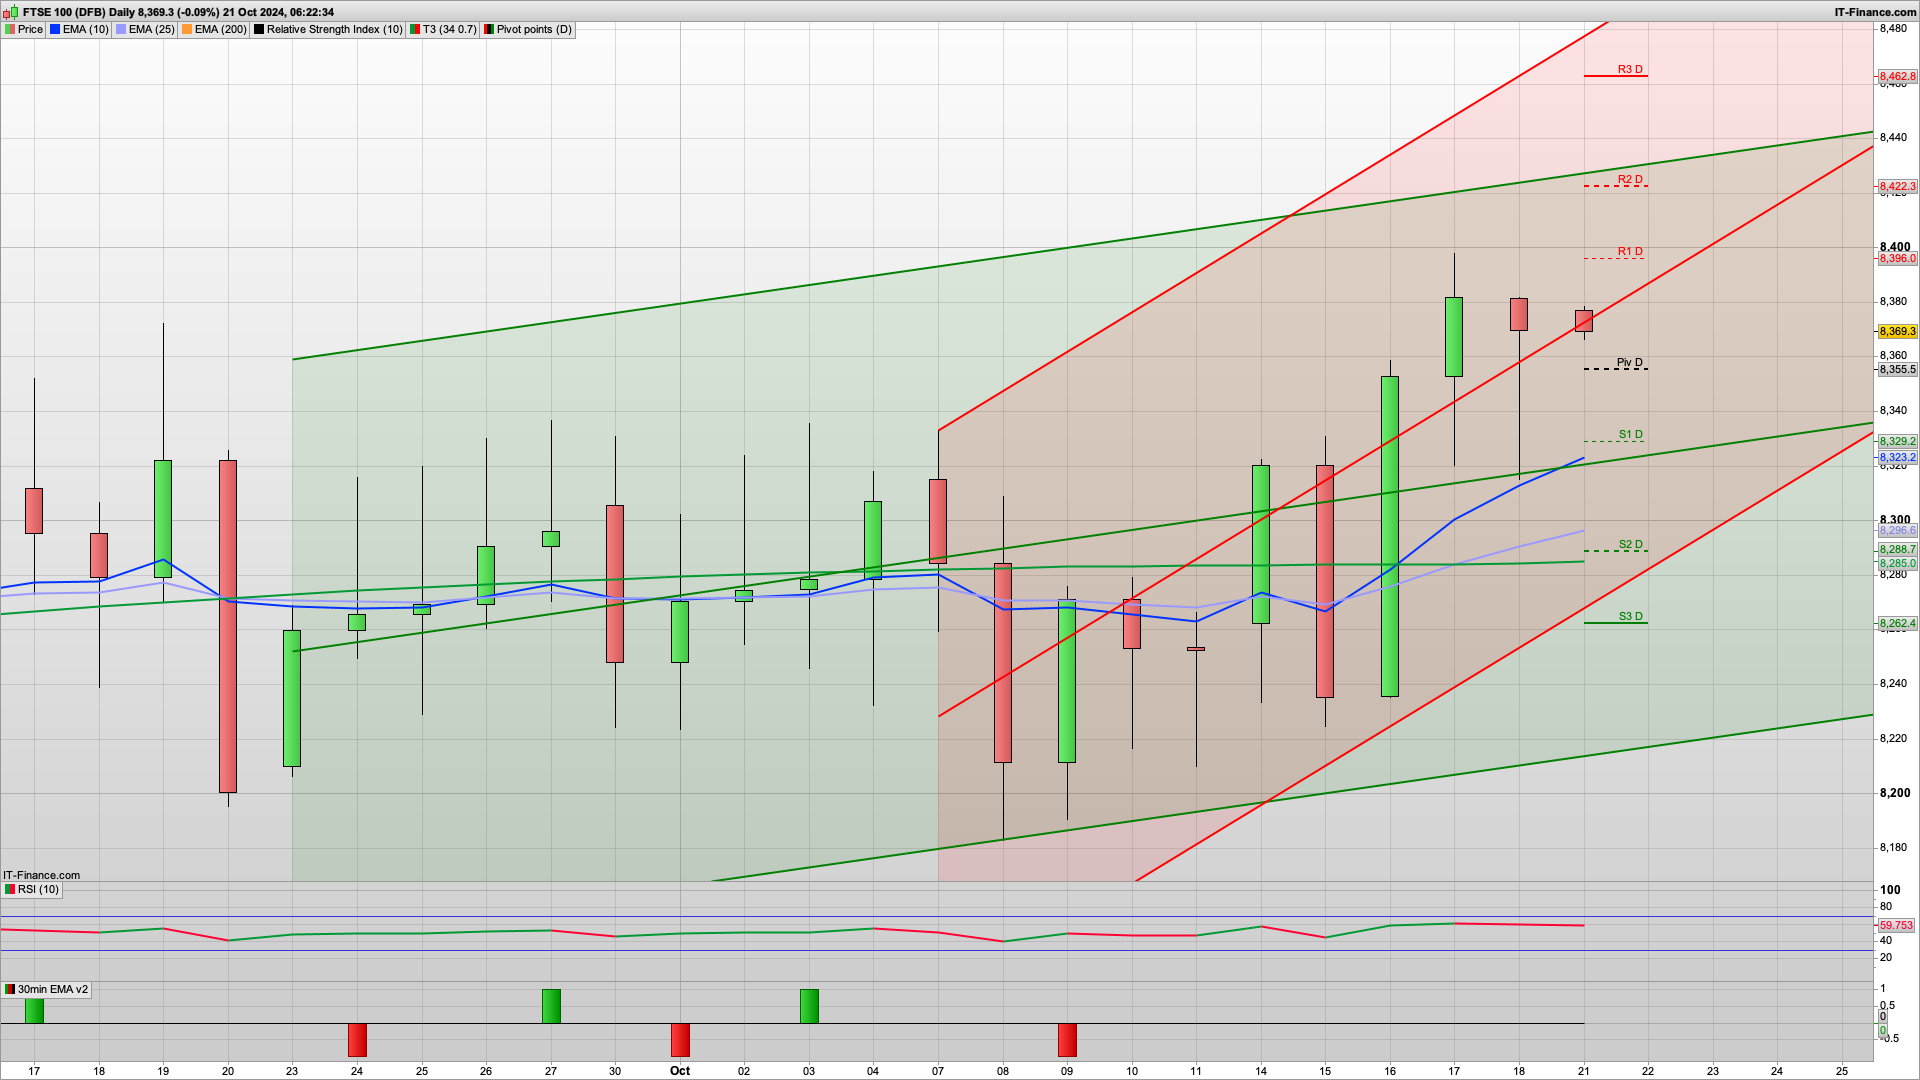Open the Relative Strength Index (10) legend entry

tap(335, 30)
